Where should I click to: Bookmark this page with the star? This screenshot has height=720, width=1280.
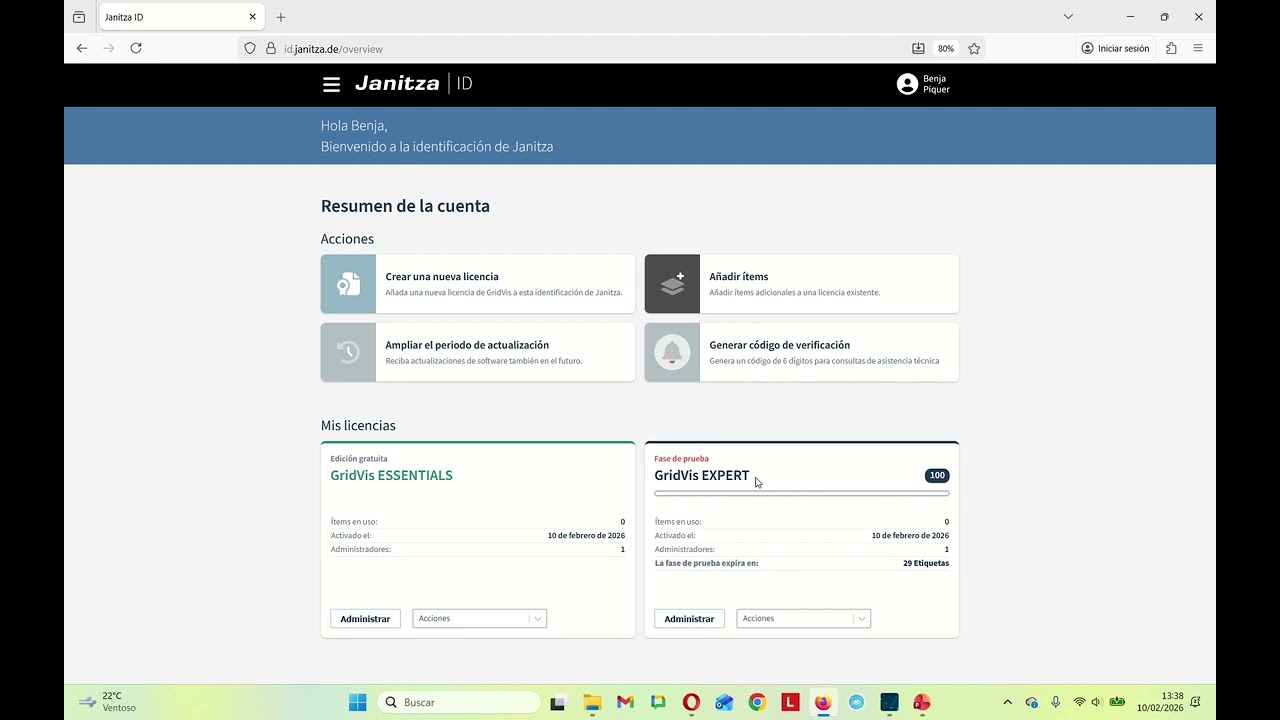(x=974, y=48)
